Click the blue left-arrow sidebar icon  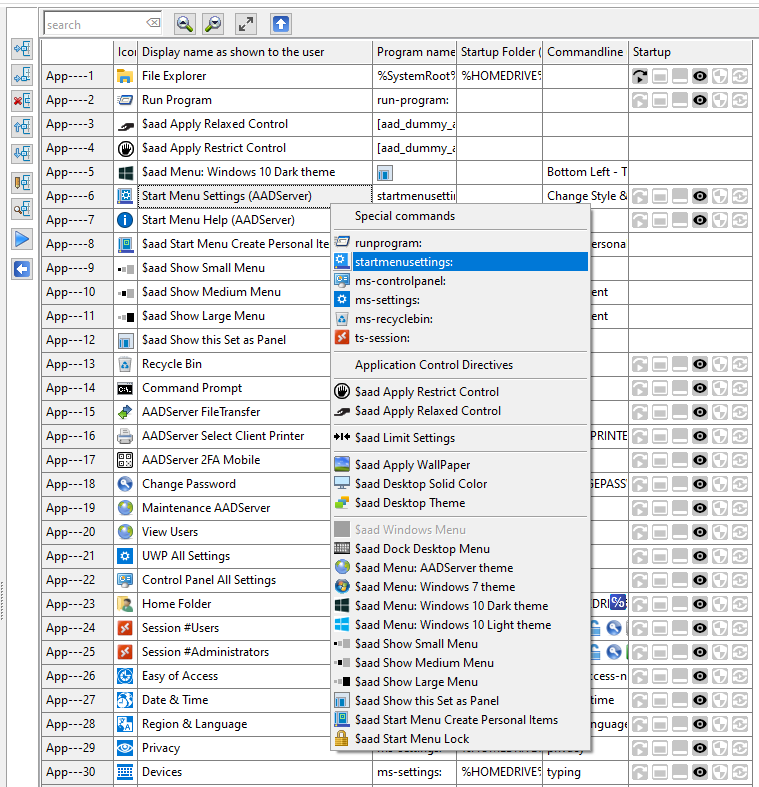click(21, 269)
